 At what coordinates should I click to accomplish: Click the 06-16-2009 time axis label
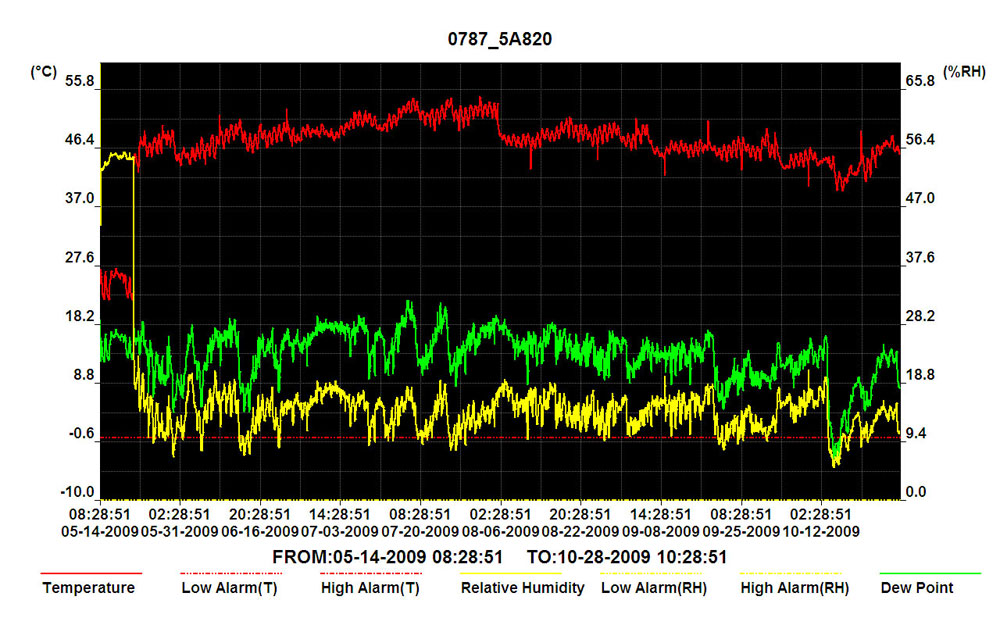coord(260,531)
